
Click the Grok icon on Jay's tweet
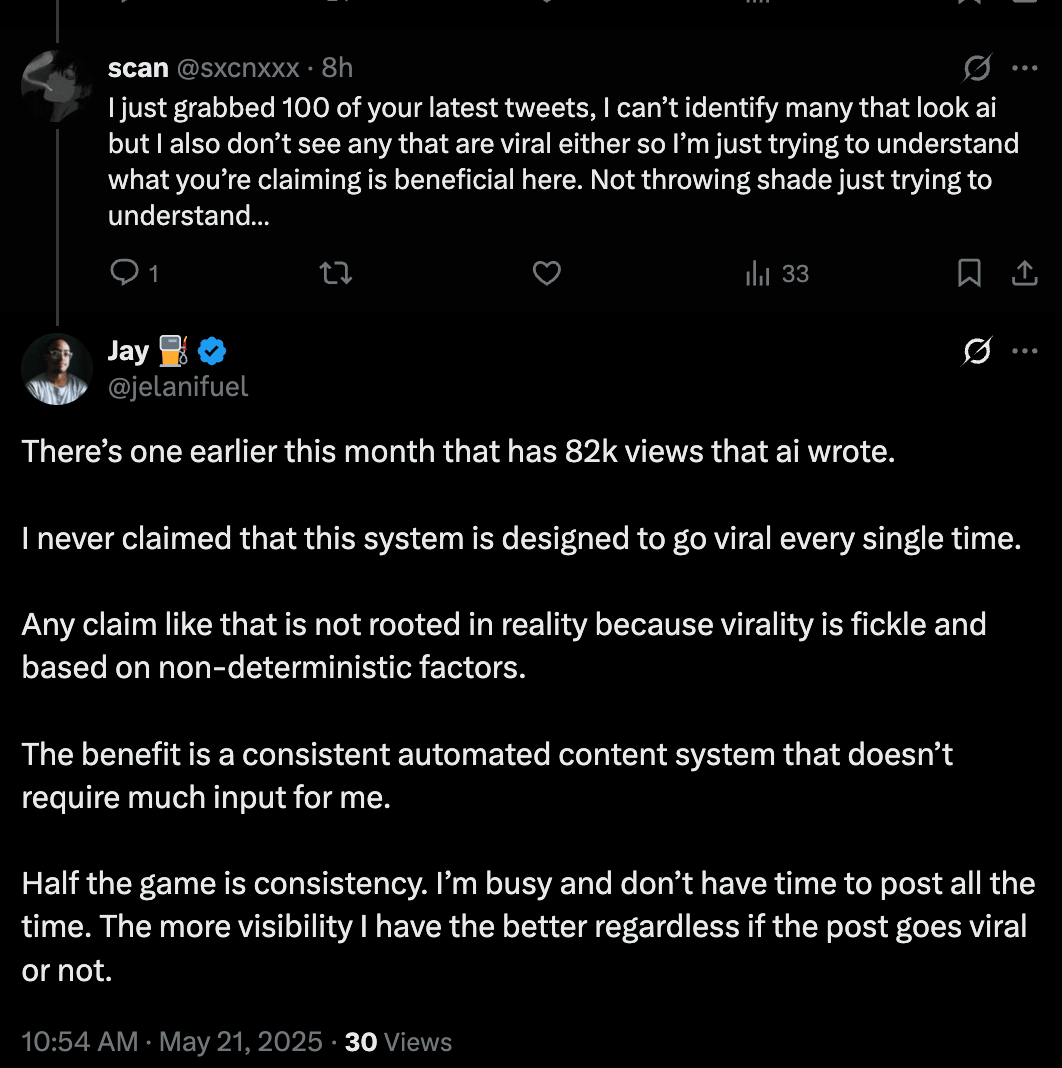point(977,351)
